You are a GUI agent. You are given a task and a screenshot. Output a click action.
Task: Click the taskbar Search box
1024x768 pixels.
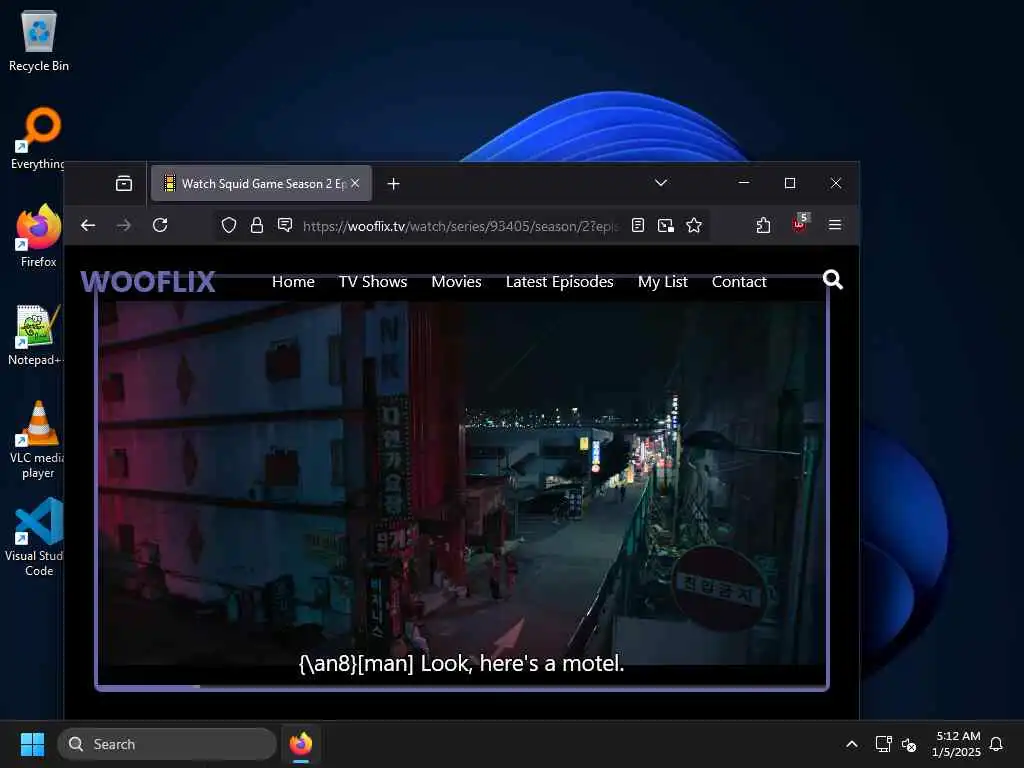pyautogui.click(x=167, y=744)
